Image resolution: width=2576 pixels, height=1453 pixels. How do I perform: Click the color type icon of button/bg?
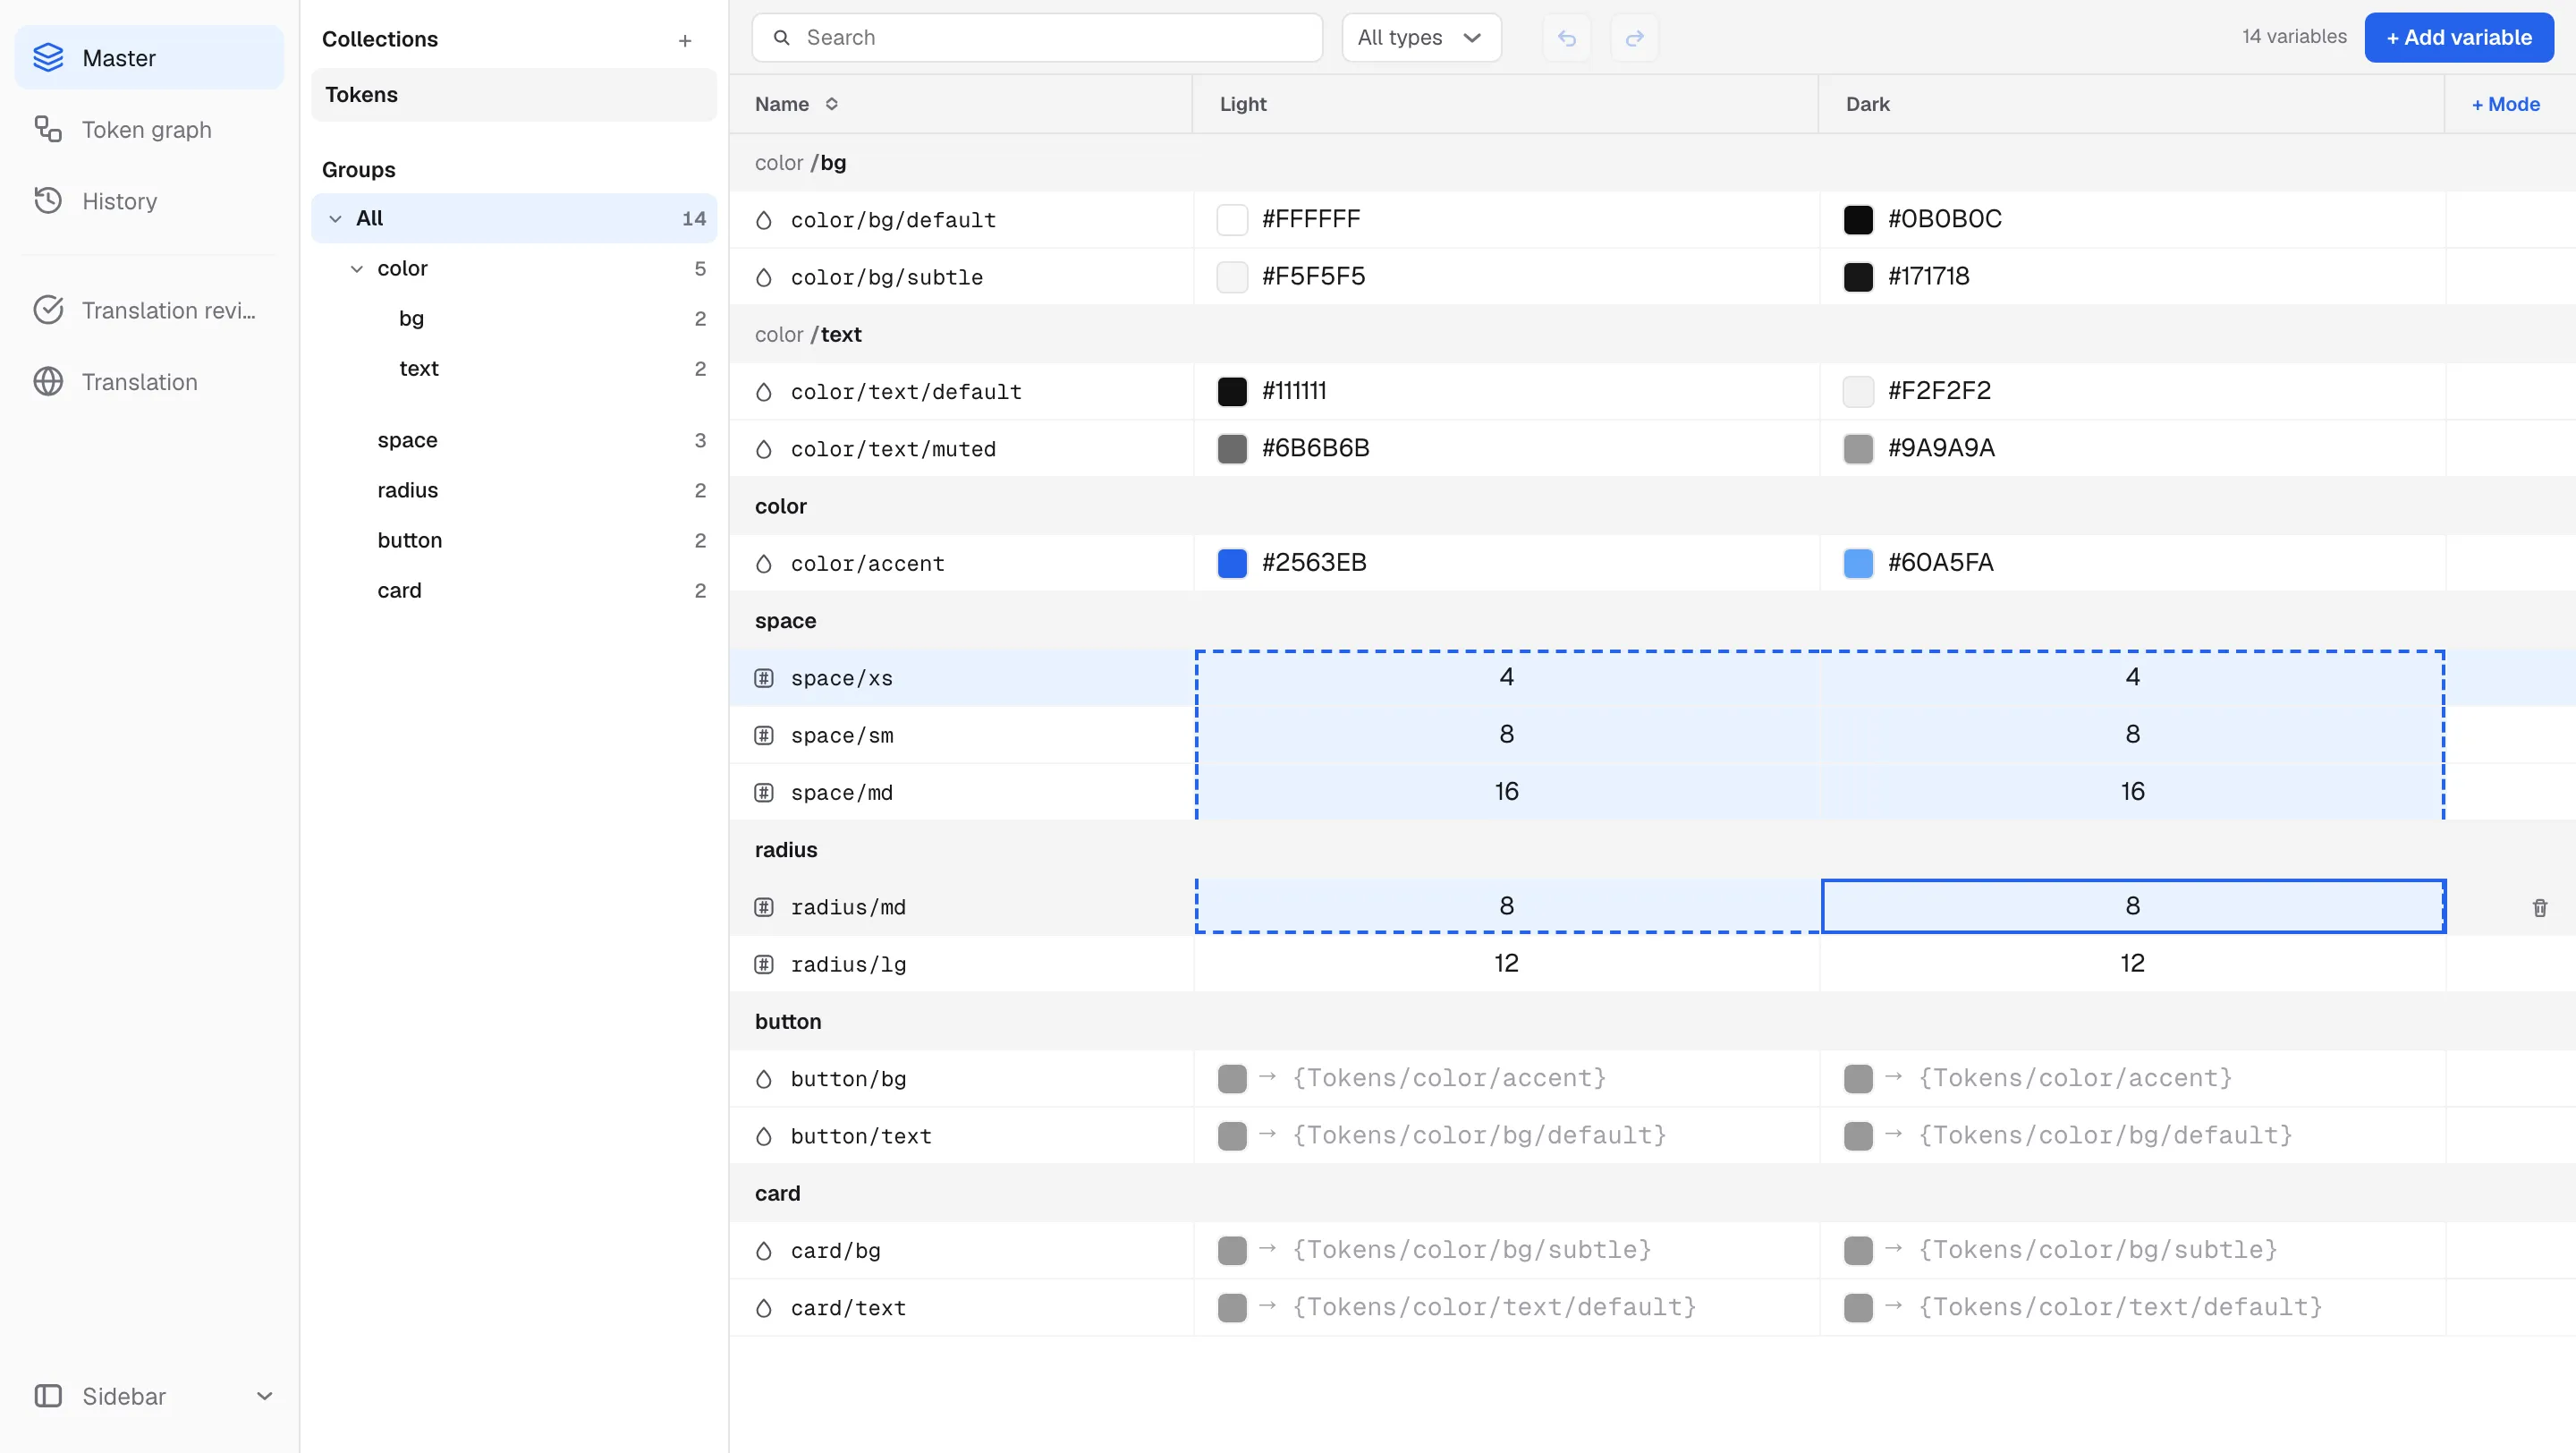click(x=764, y=1079)
